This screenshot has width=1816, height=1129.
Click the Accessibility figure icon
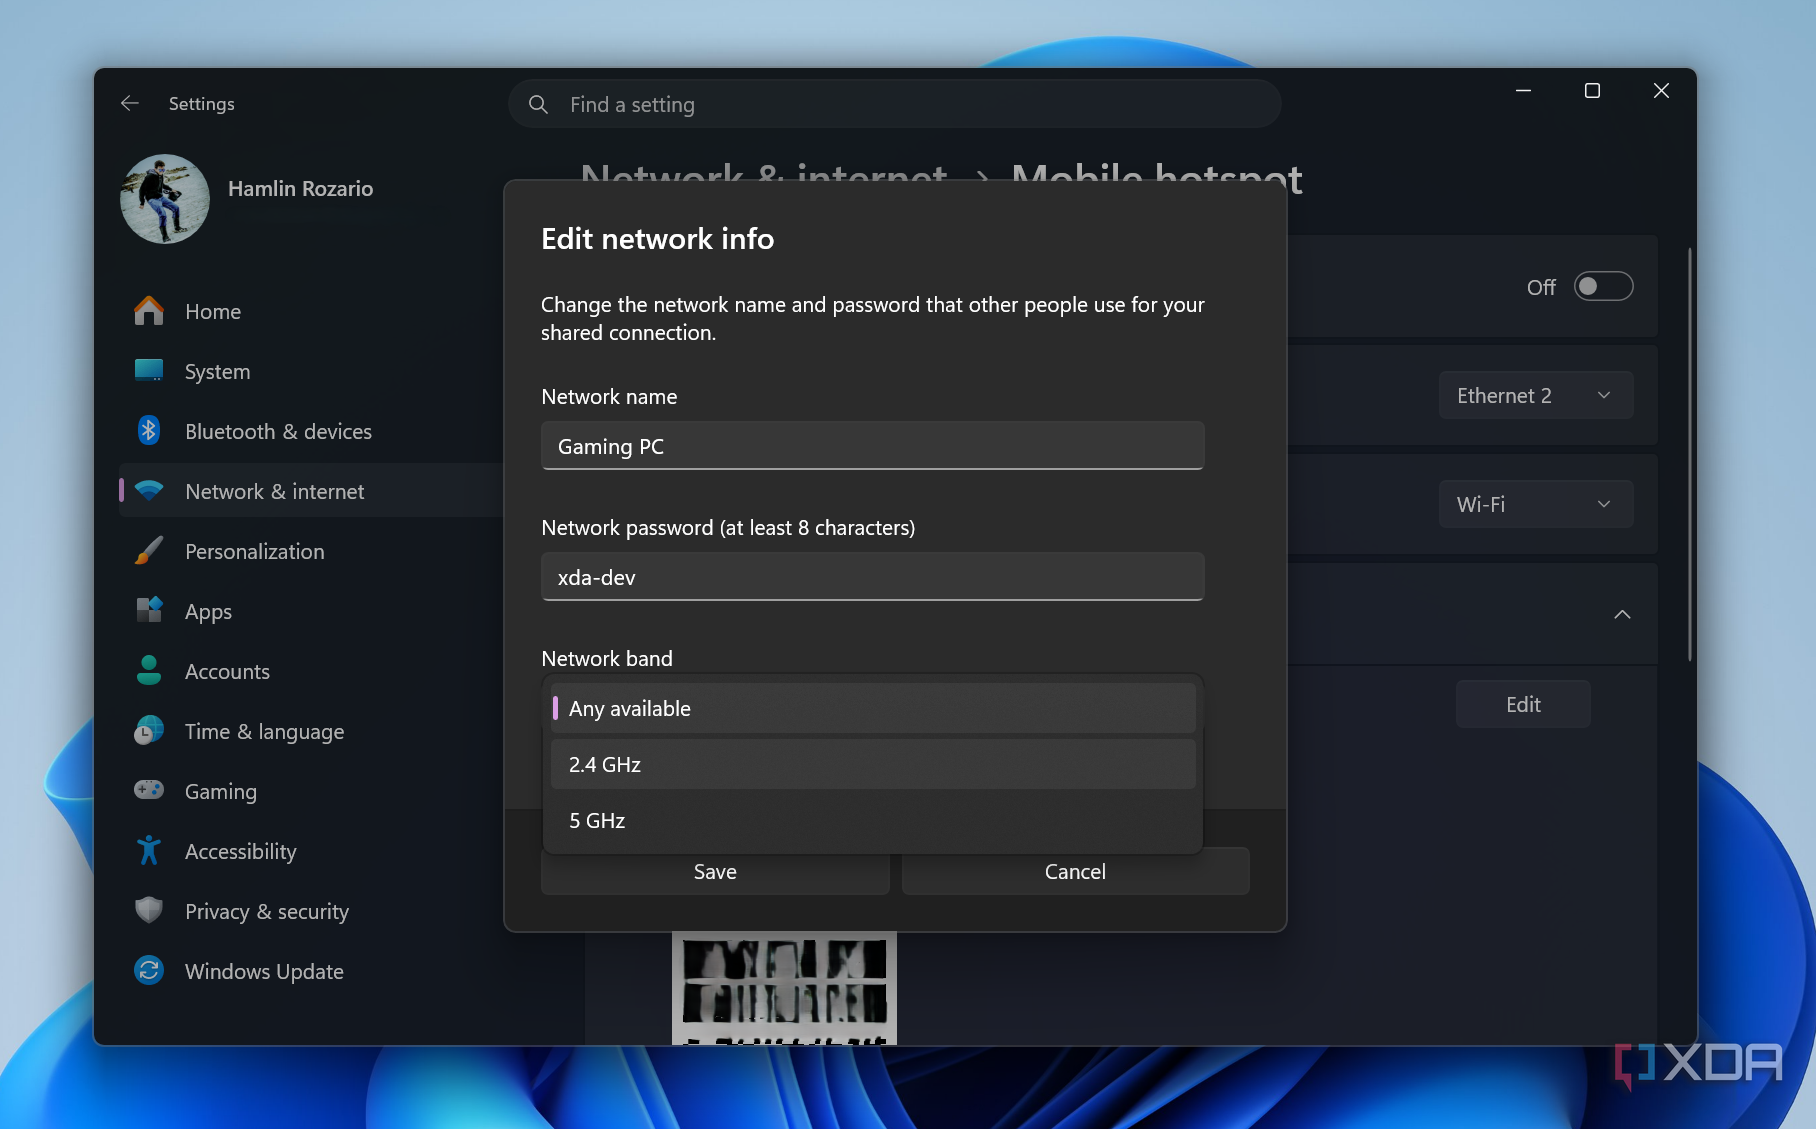(x=149, y=851)
